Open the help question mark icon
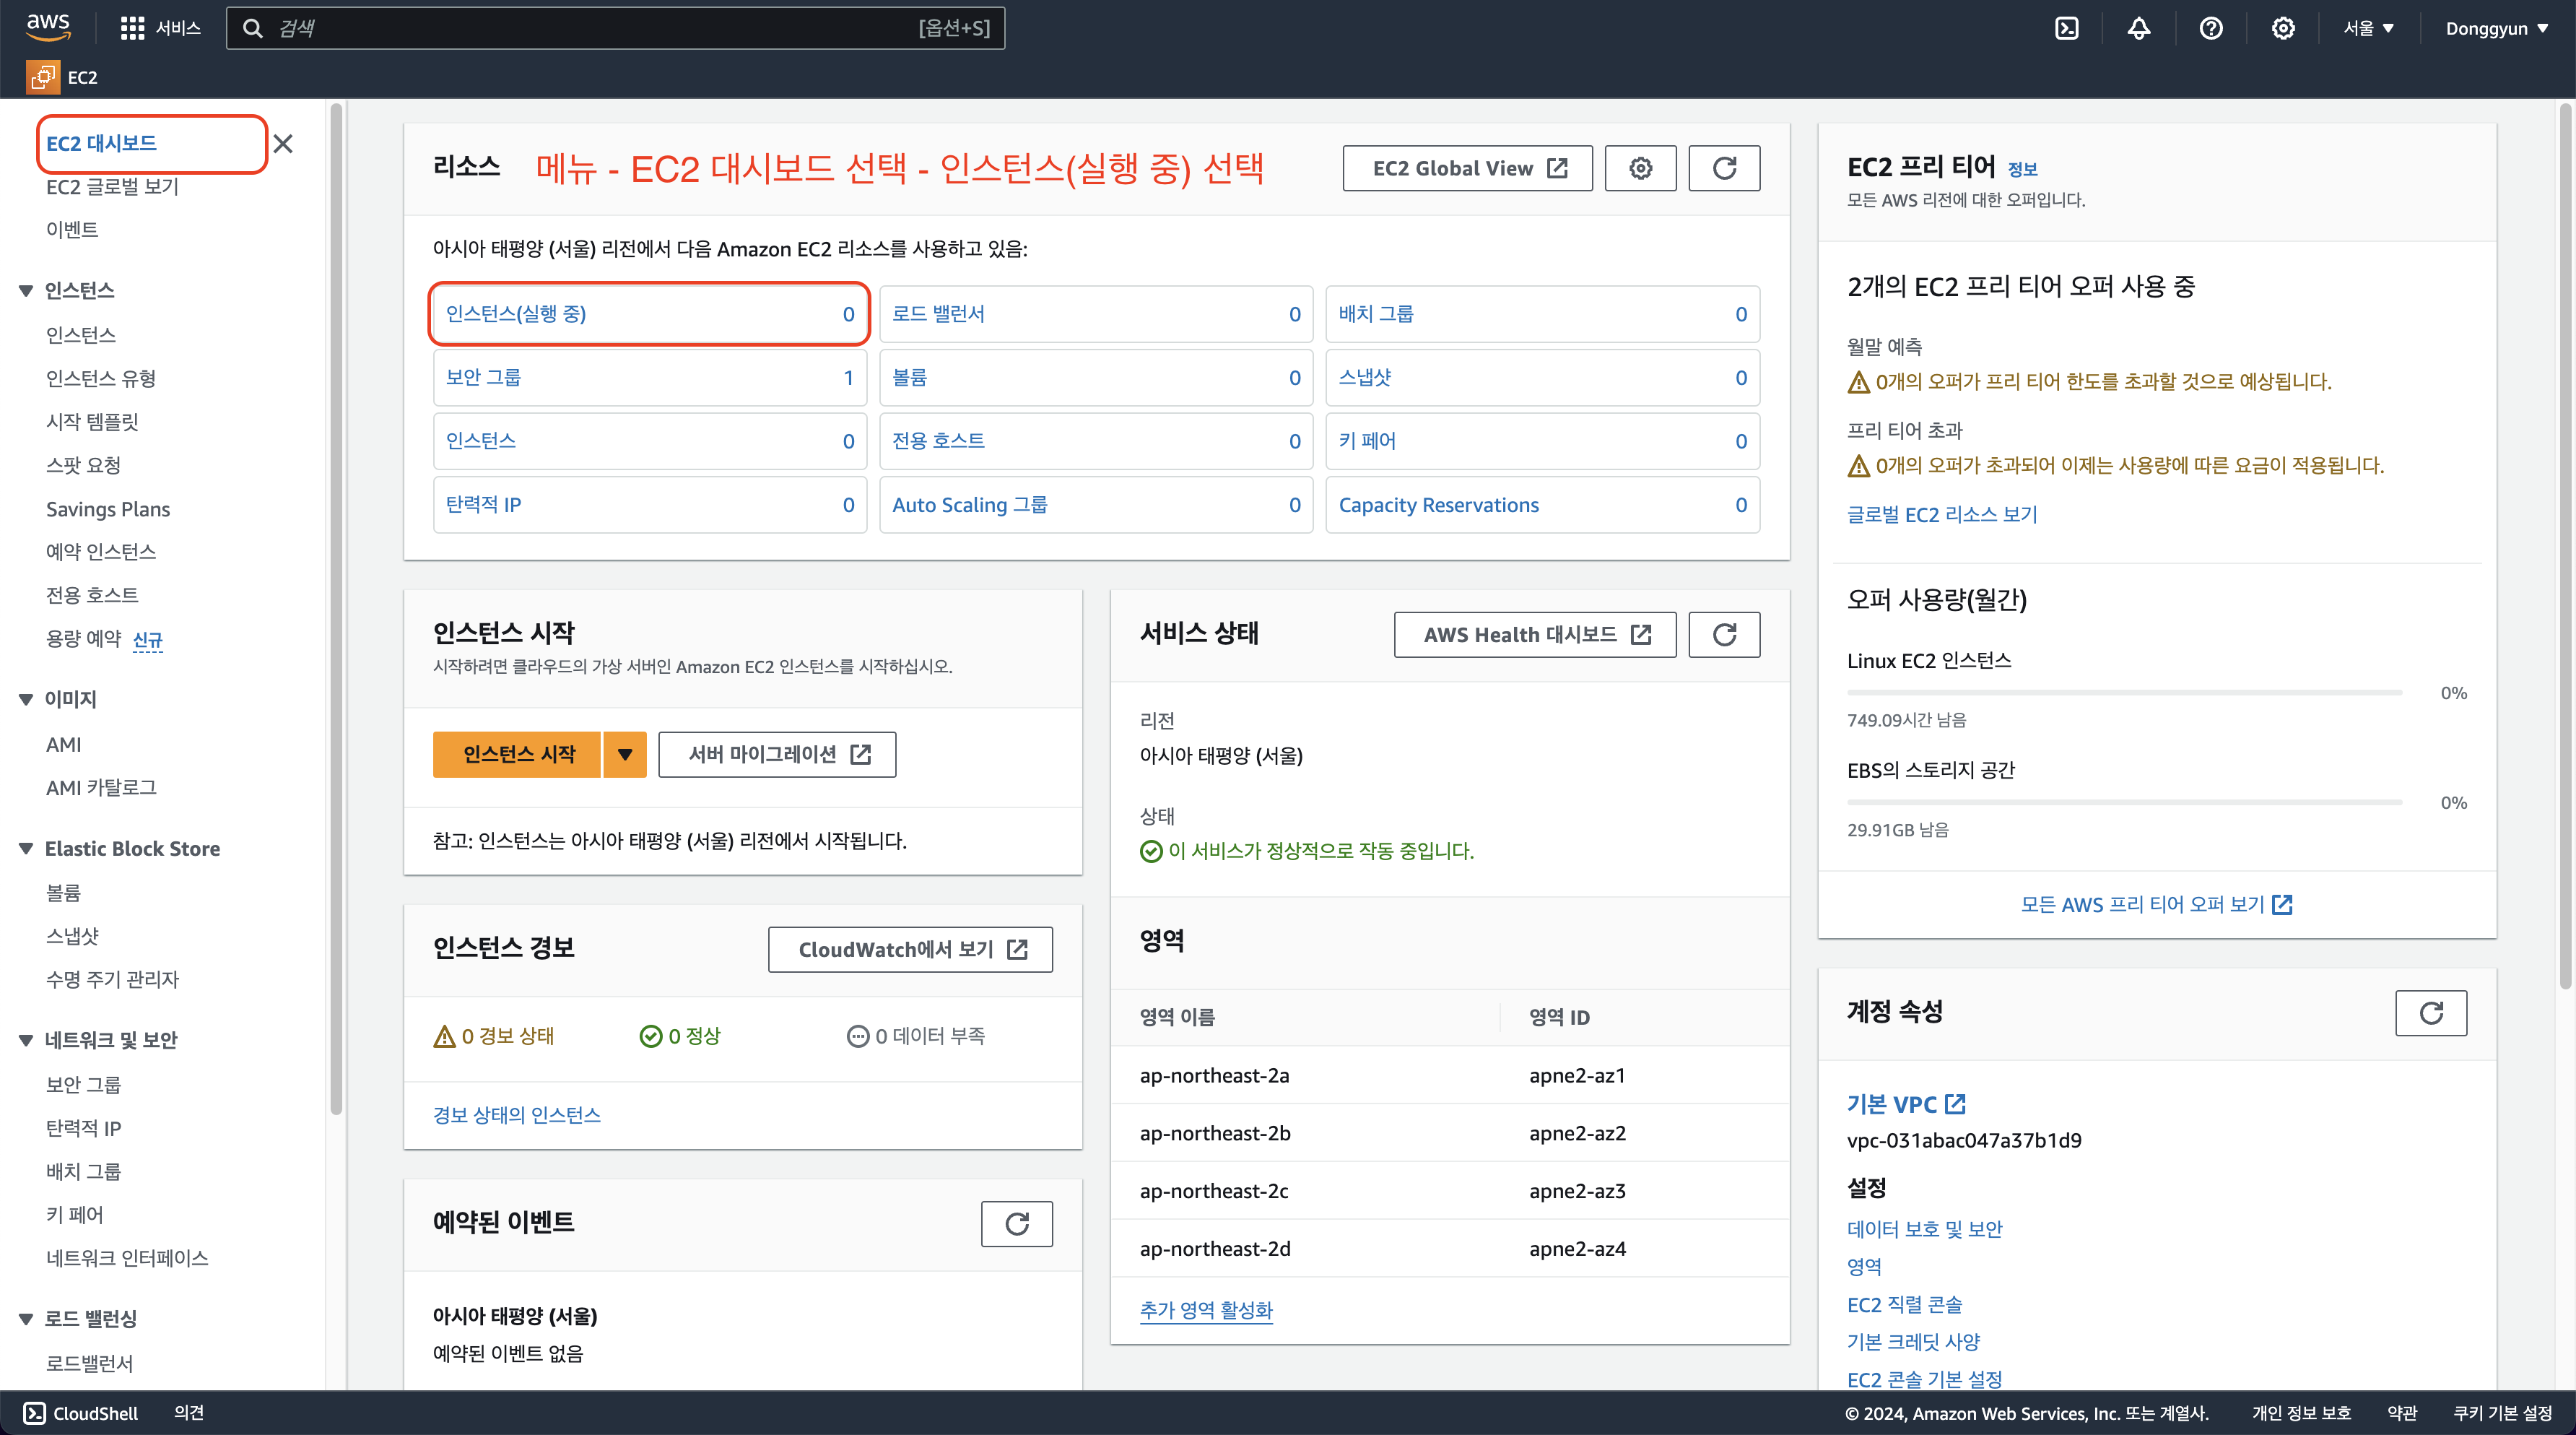 tap(2211, 28)
